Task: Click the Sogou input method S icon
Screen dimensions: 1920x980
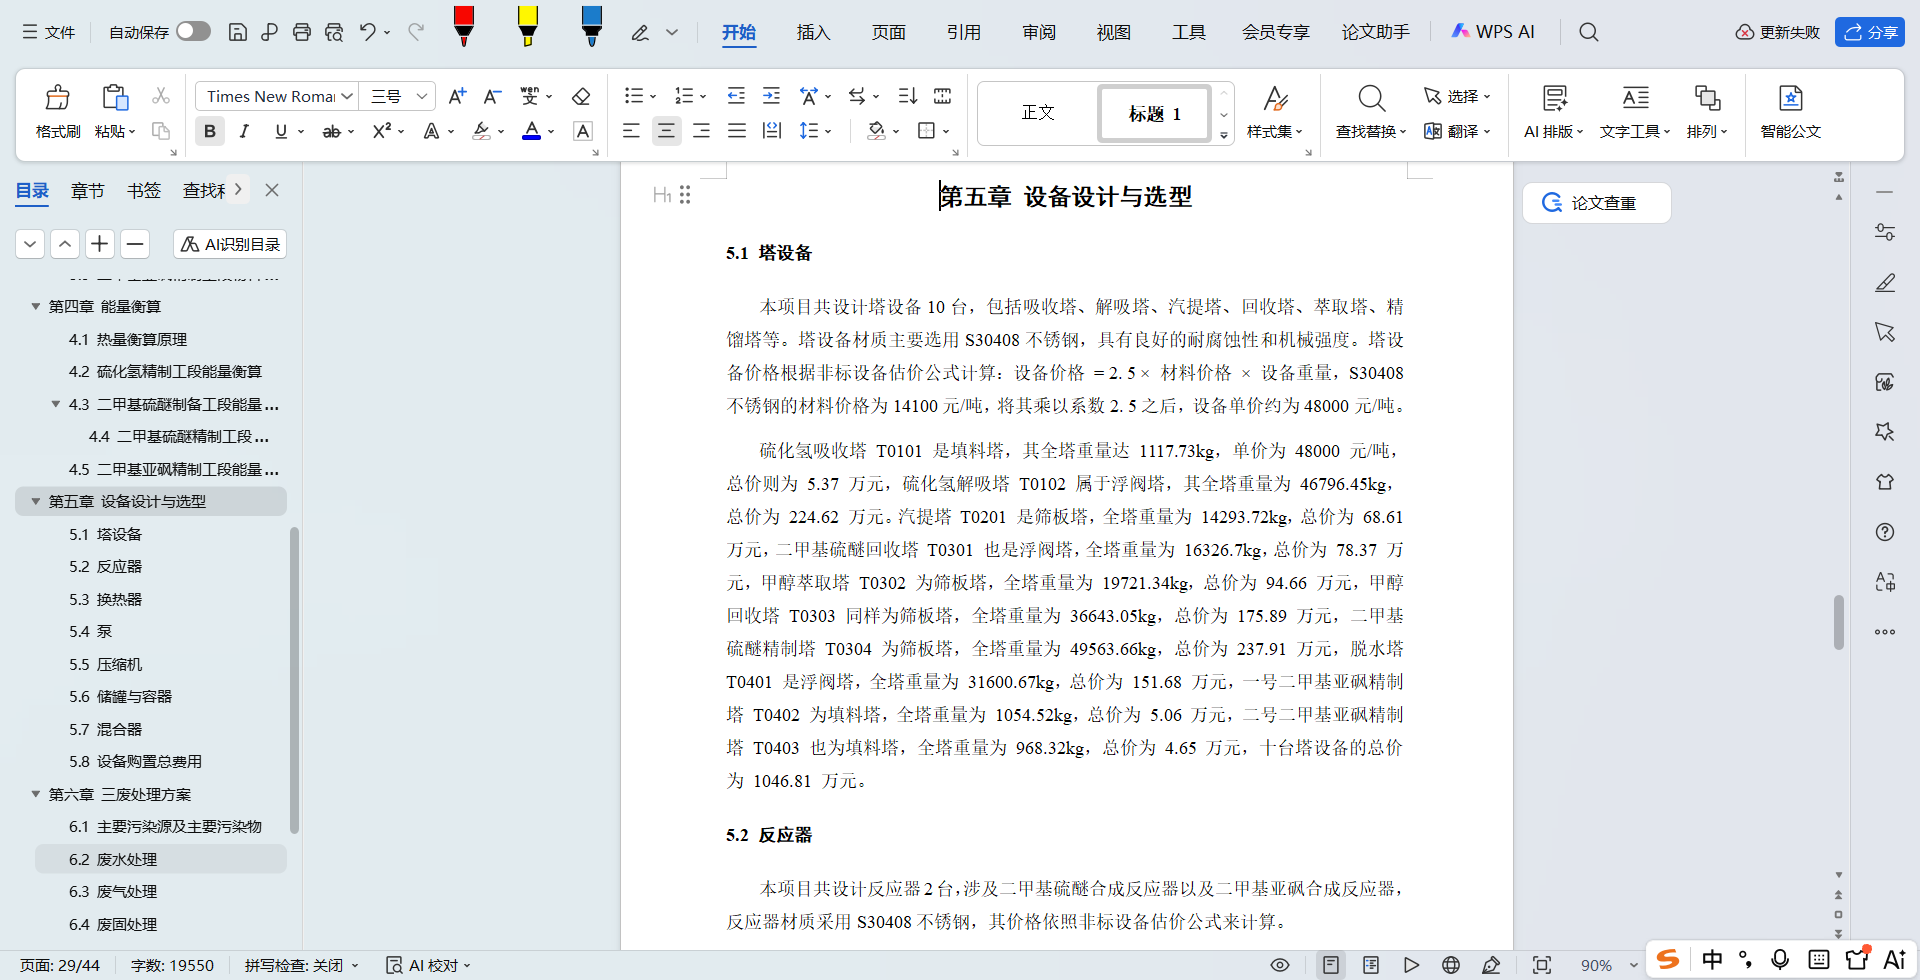Action: pyautogui.click(x=1668, y=959)
